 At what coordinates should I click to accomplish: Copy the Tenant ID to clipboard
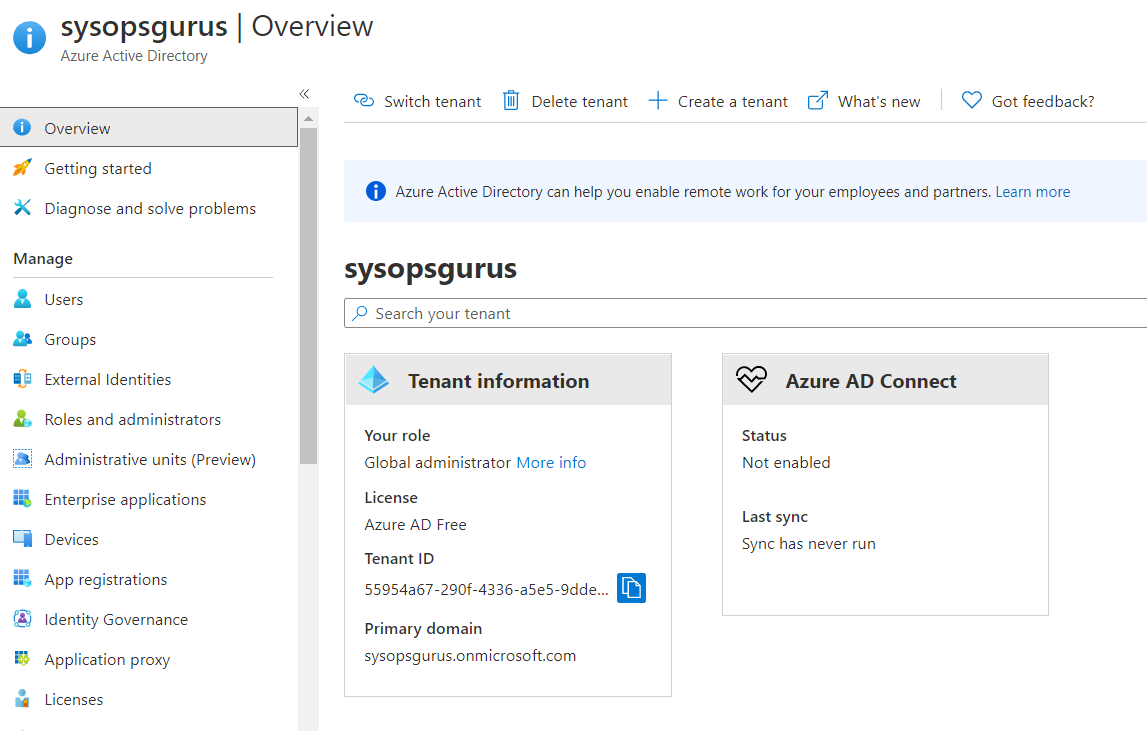[x=631, y=588]
